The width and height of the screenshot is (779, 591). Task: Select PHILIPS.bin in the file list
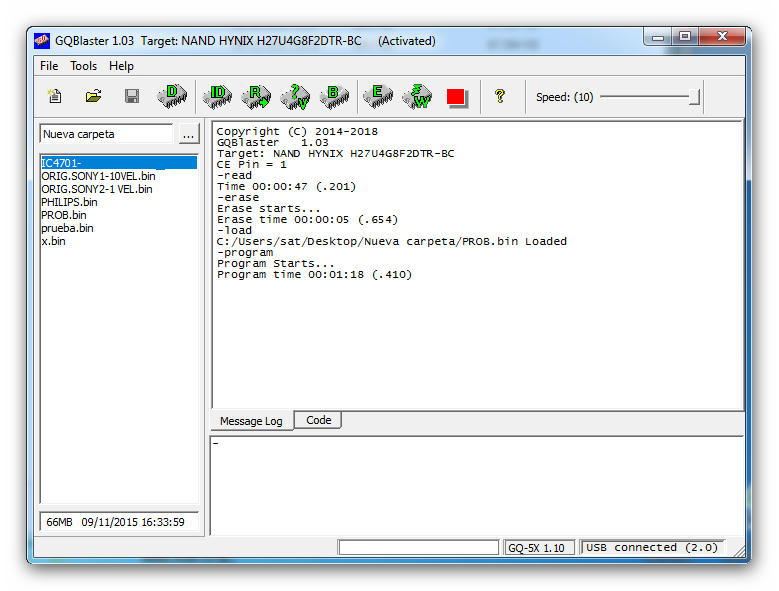pos(70,202)
